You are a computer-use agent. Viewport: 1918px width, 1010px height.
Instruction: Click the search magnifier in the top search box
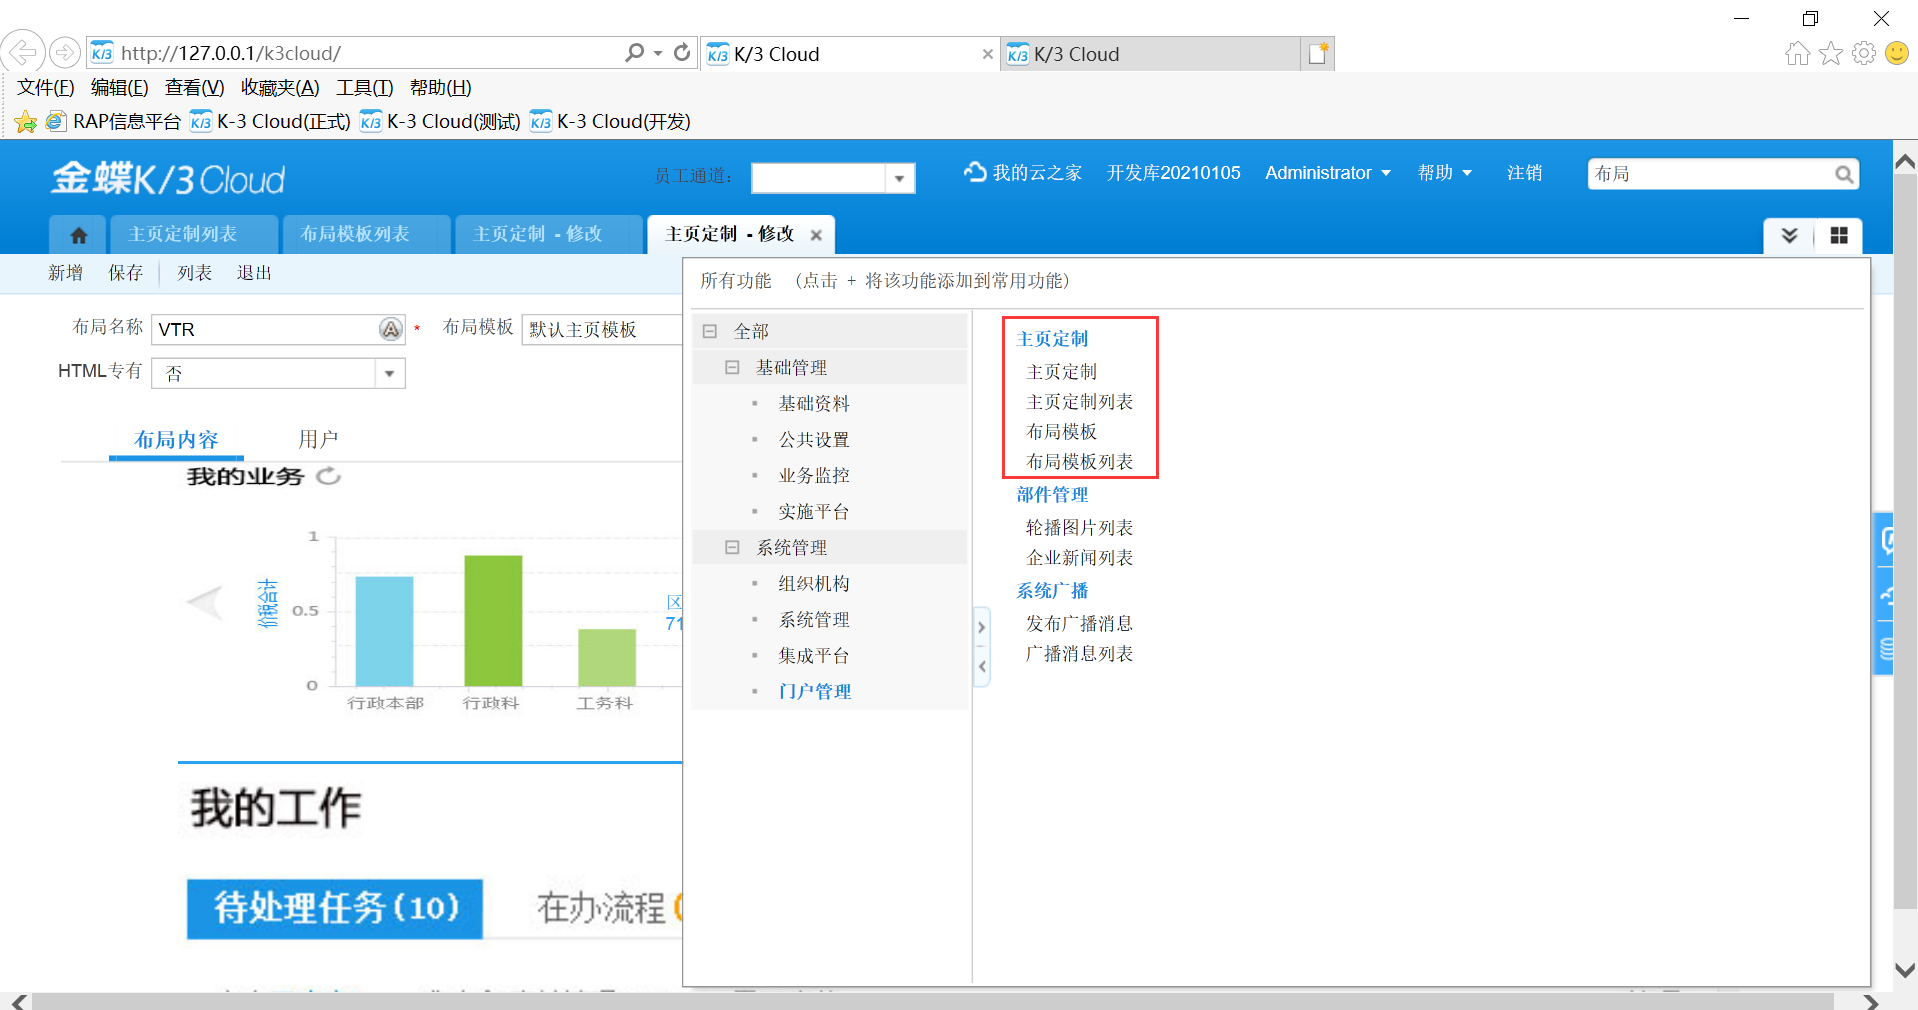coord(1844,174)
